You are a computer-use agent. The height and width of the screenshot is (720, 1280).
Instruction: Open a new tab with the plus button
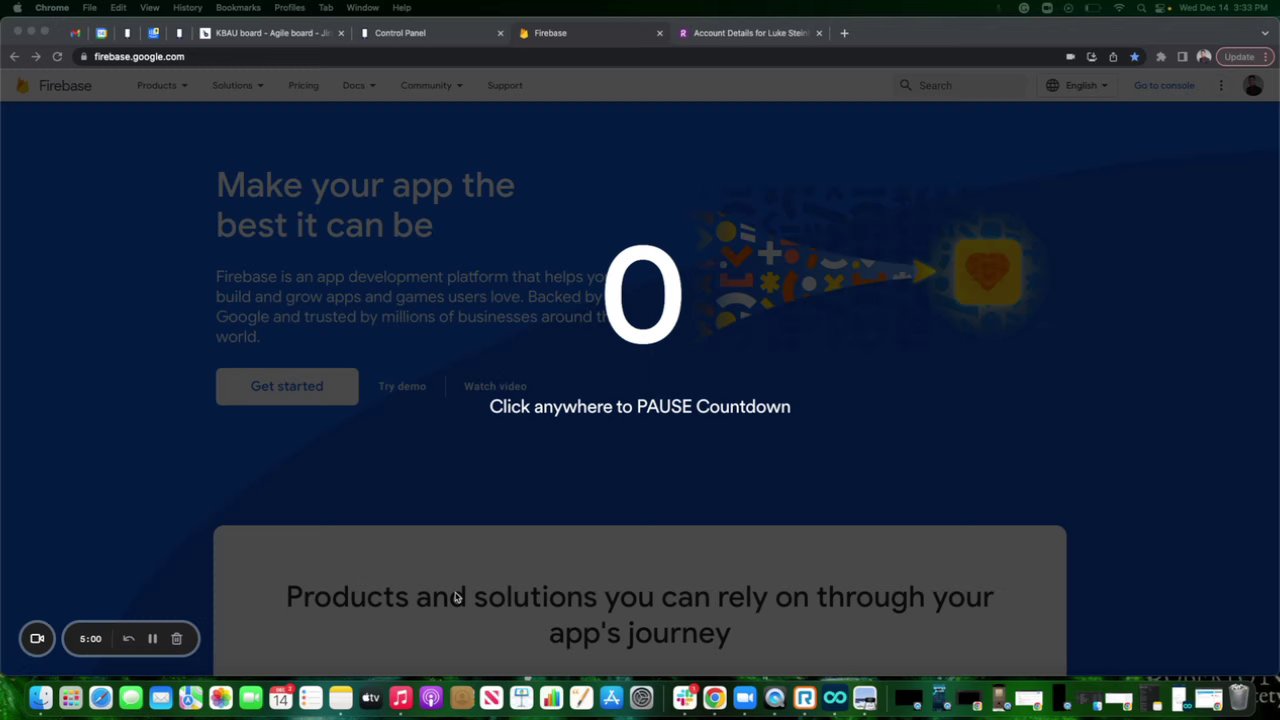(844, 33)
